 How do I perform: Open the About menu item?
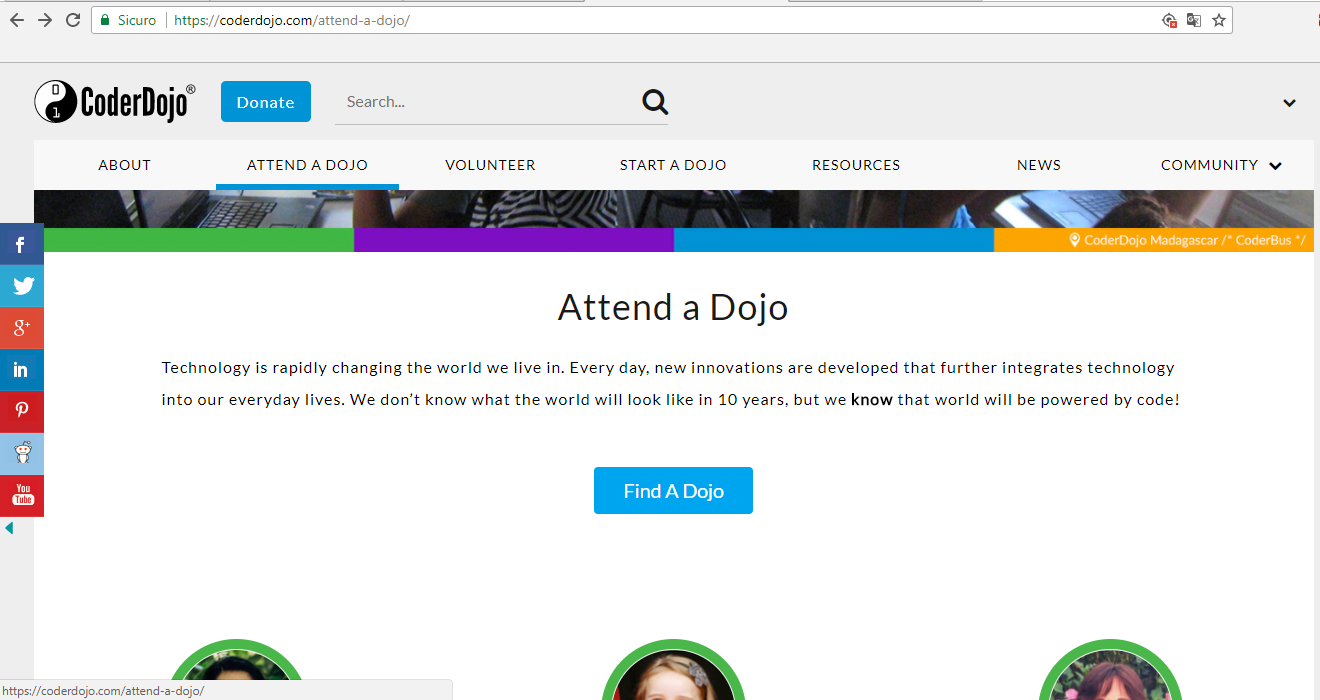[125, 165]
